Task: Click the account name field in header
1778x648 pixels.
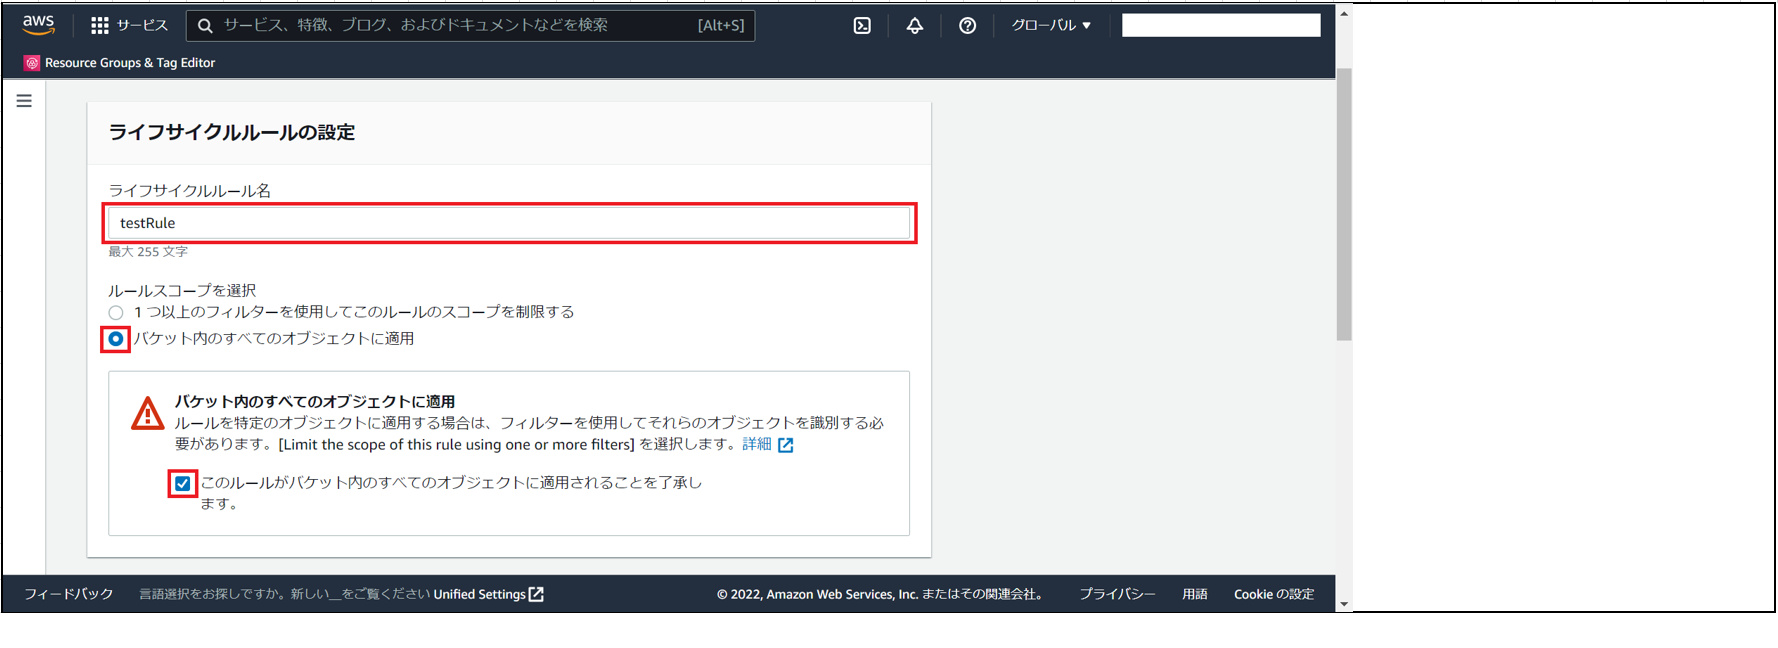Action: (x=1221, y=25)
